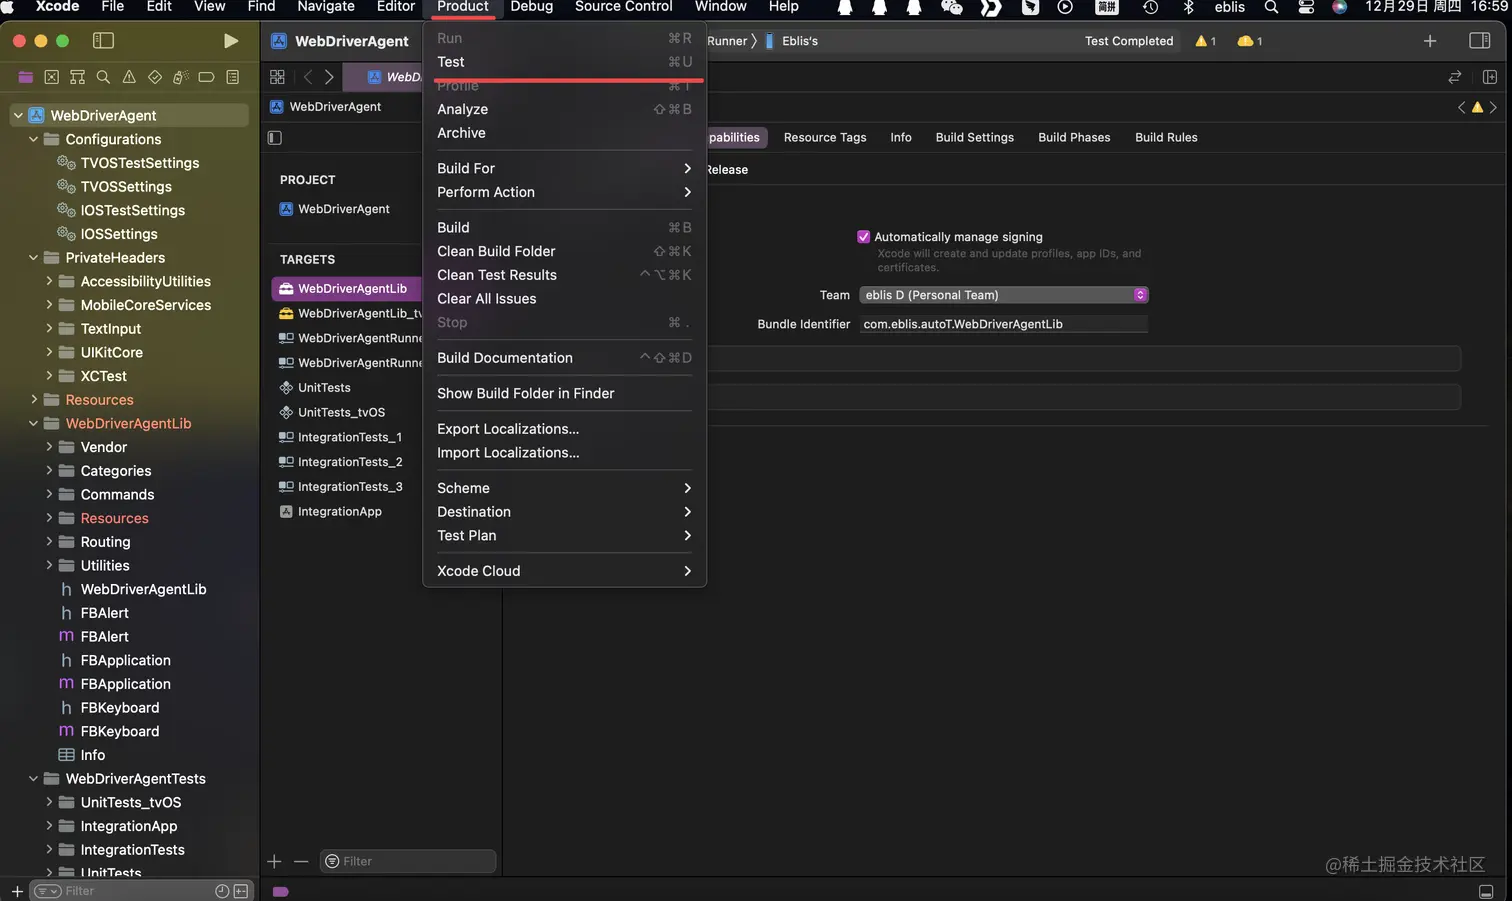This screenshot has width=1512, height=901.
Task: Expand the Commands folder
Action: pos(49,494)
